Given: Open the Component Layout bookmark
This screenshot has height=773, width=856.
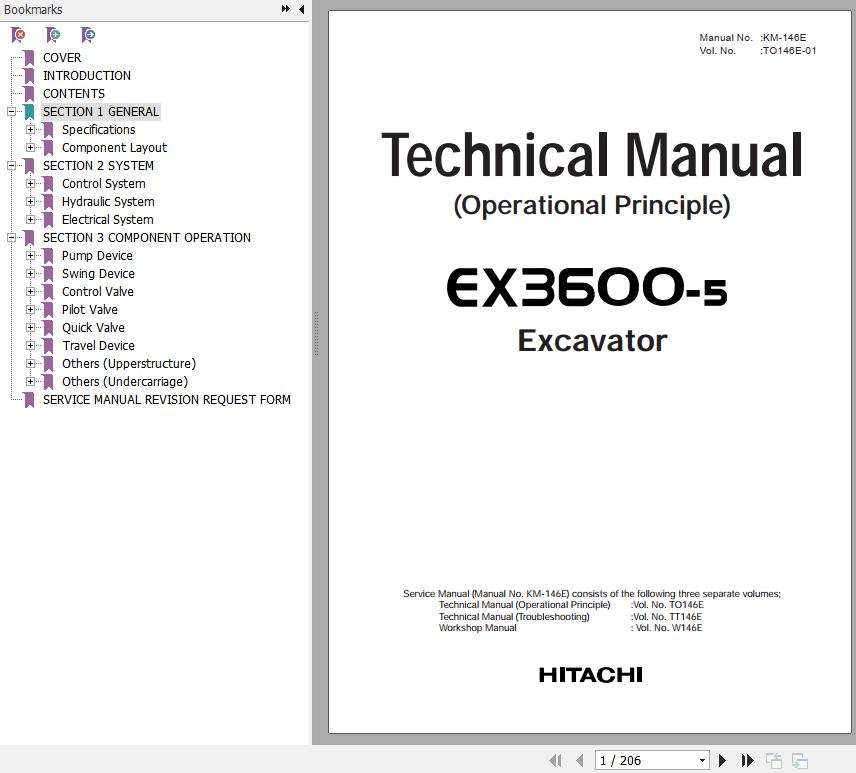Looking at the screenshot, I should [115, 148].
